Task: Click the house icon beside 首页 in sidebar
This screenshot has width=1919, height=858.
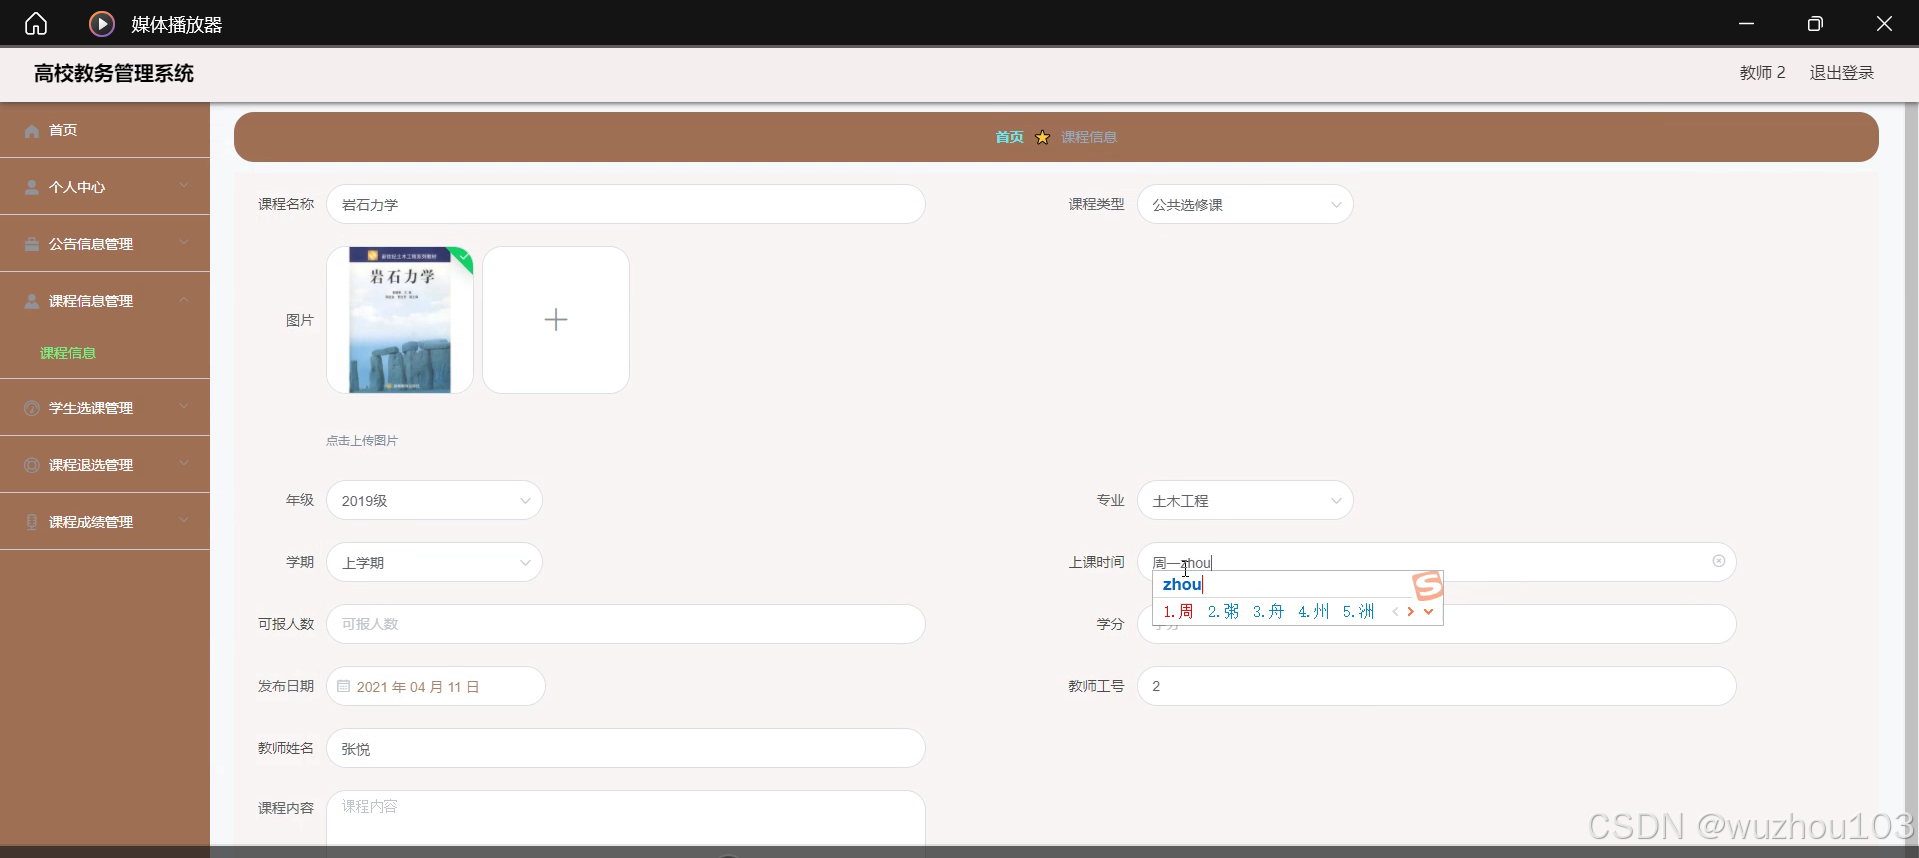Action: [32, 131]
